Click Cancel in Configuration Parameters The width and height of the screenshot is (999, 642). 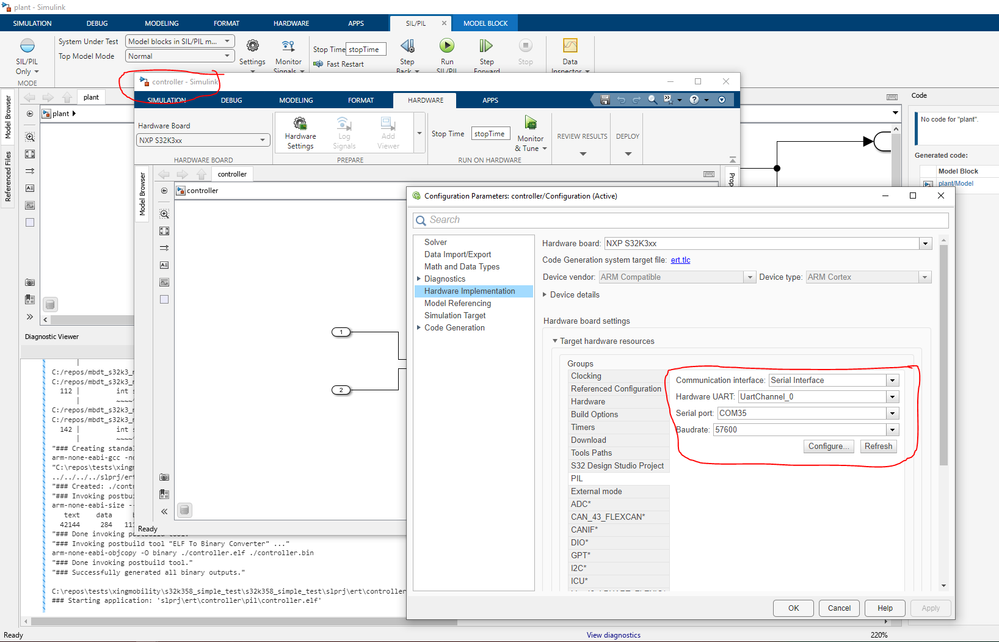839,608
